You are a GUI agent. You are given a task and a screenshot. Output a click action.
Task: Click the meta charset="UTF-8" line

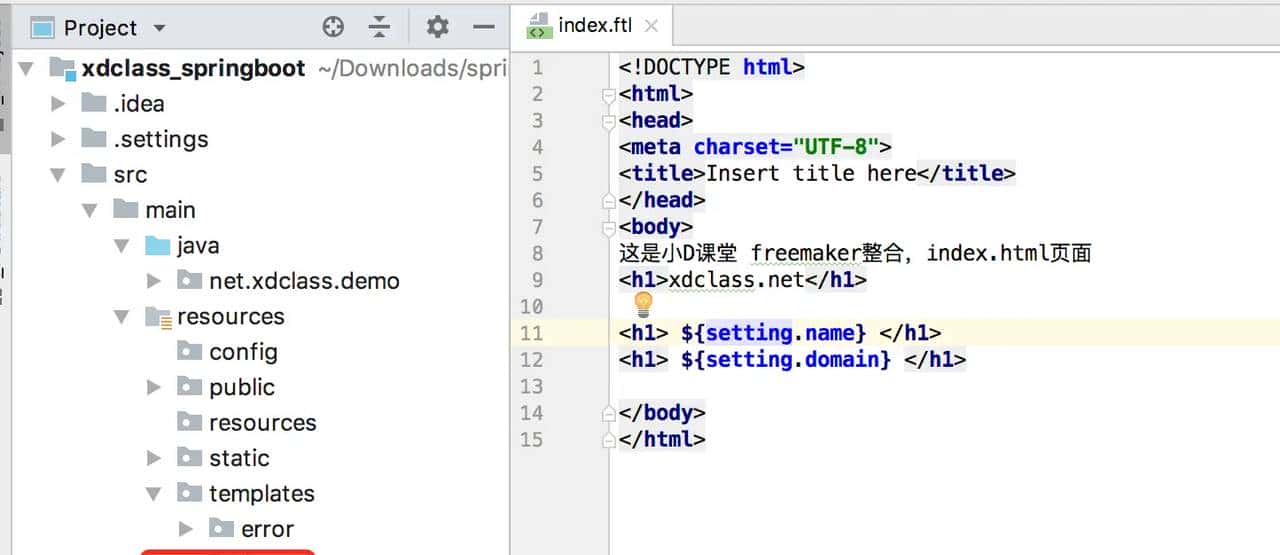tap(755, 147)
